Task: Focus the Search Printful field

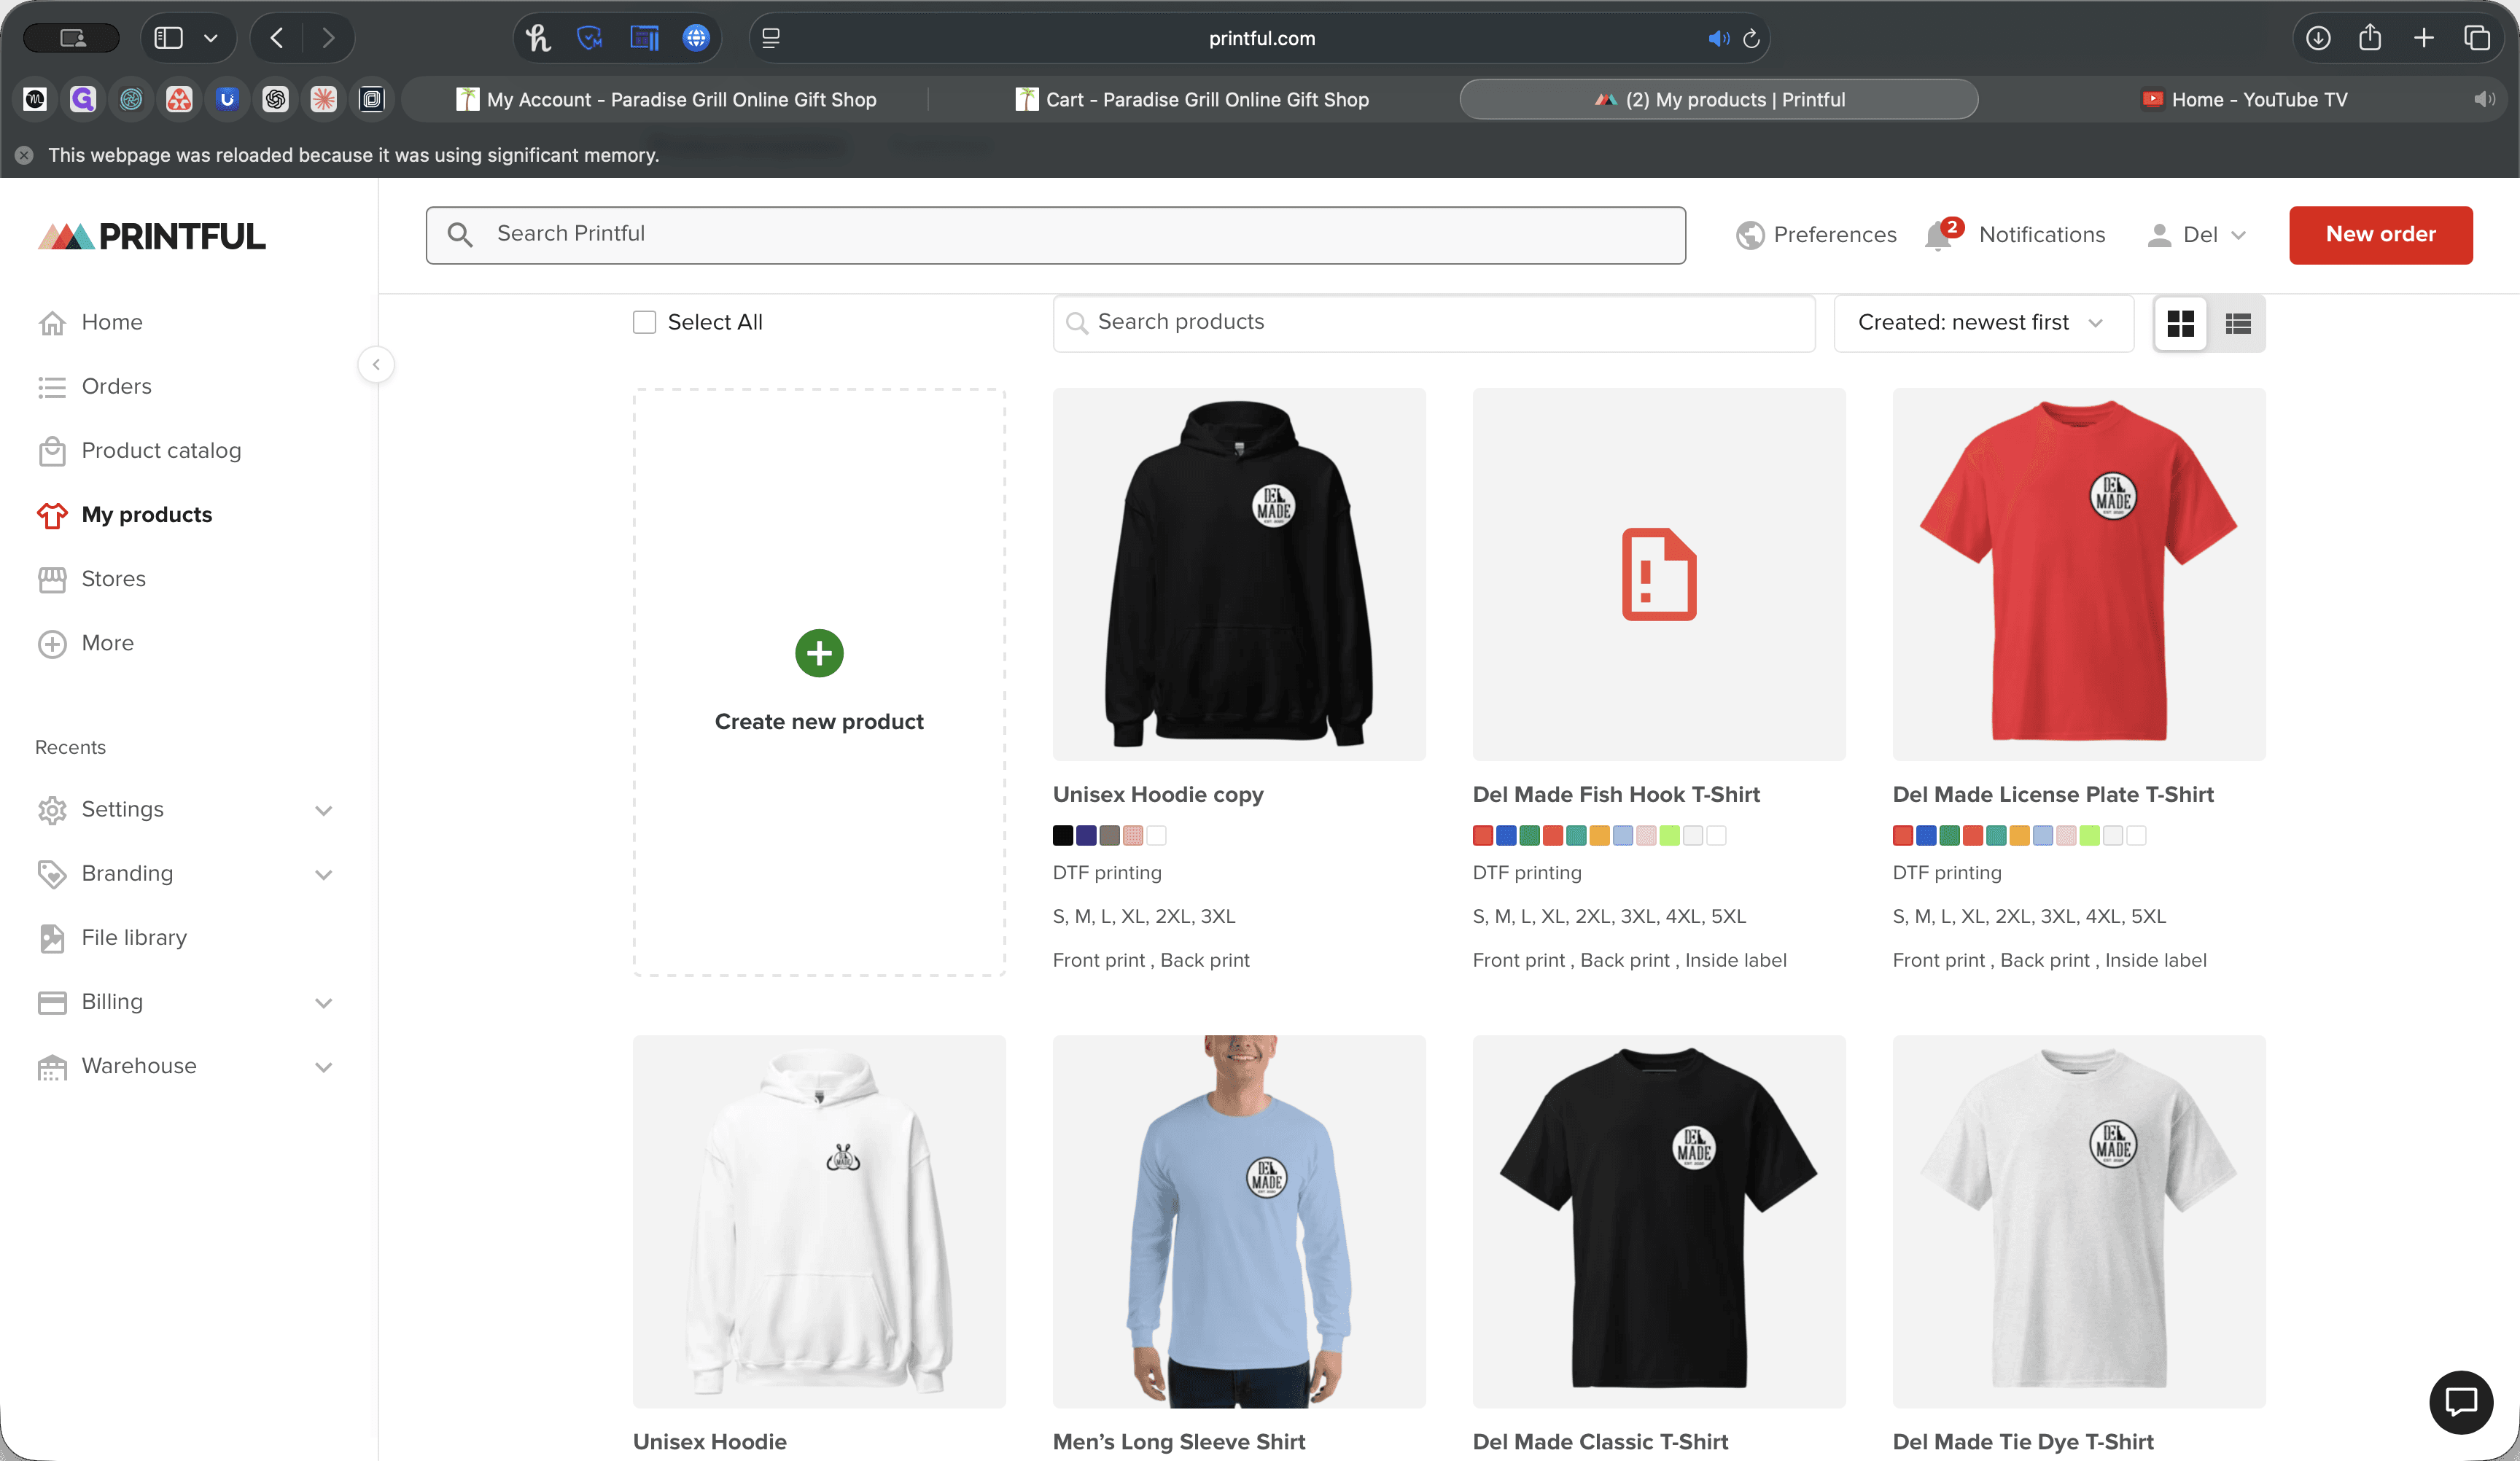Action: click(x=1055, y=235)
